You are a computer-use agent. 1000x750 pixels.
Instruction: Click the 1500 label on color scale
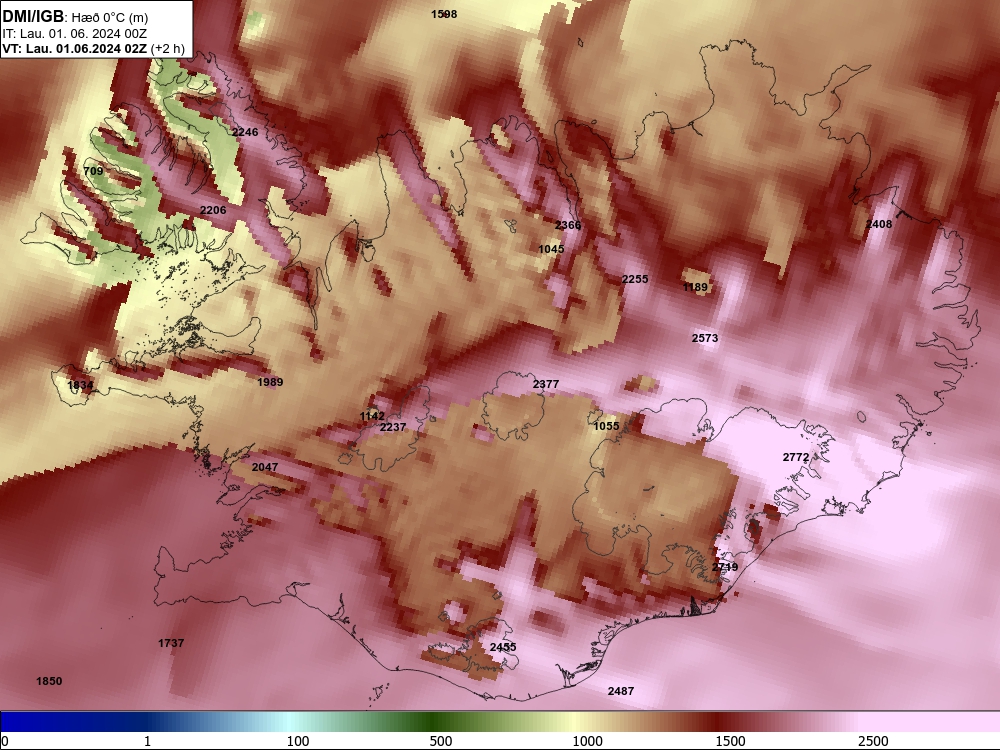730,741
